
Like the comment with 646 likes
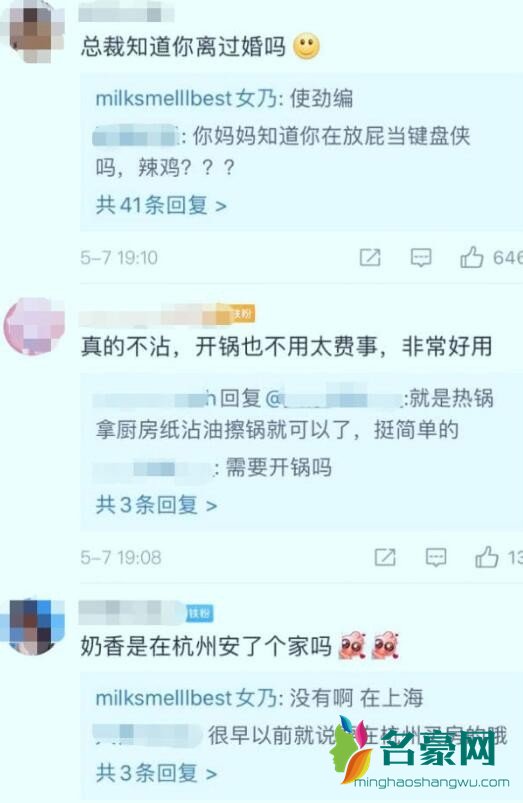(471, 257)
